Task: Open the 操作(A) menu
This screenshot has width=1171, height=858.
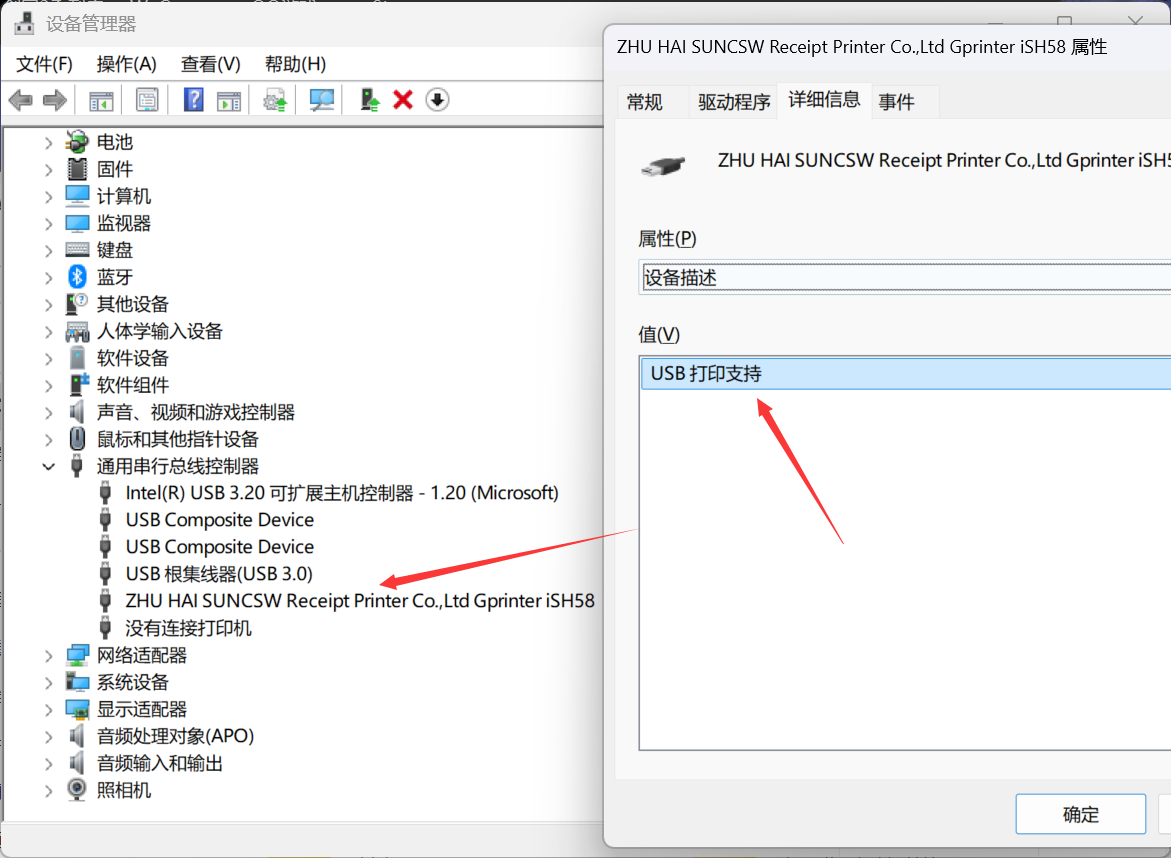Action: pyautogui.click(x=126, y=64)
